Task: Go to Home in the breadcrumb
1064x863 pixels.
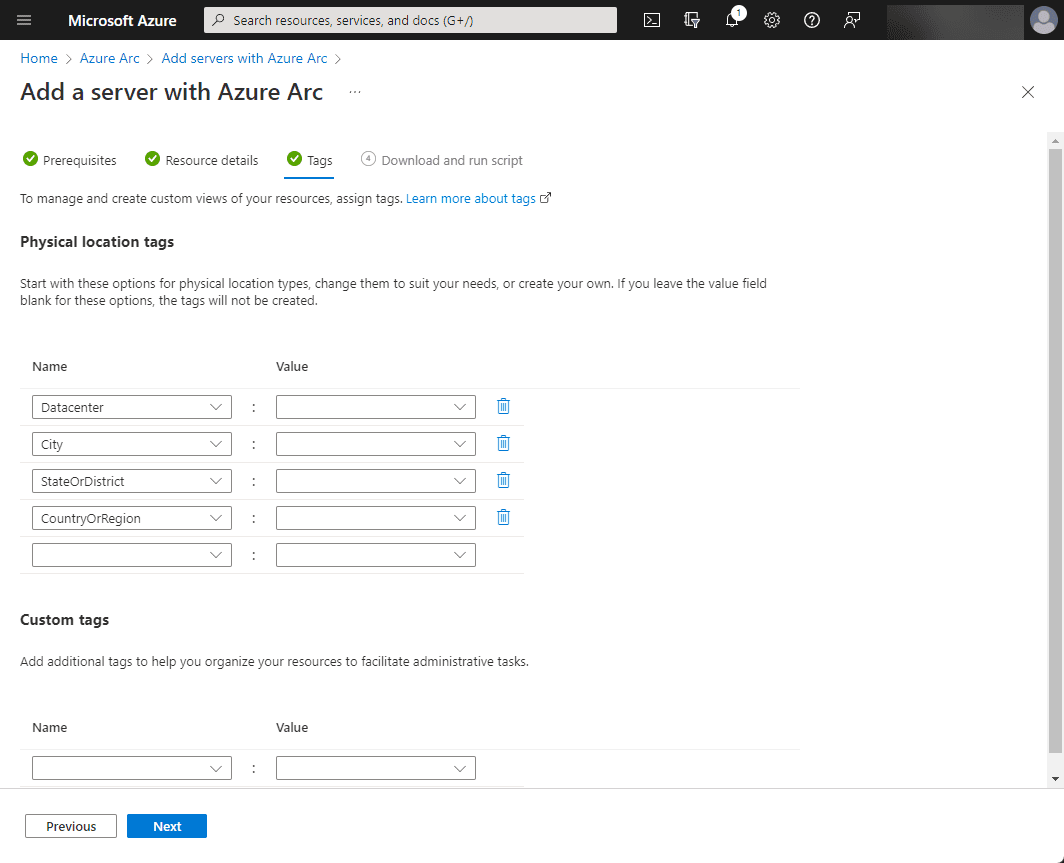Action: coord(39,58)
